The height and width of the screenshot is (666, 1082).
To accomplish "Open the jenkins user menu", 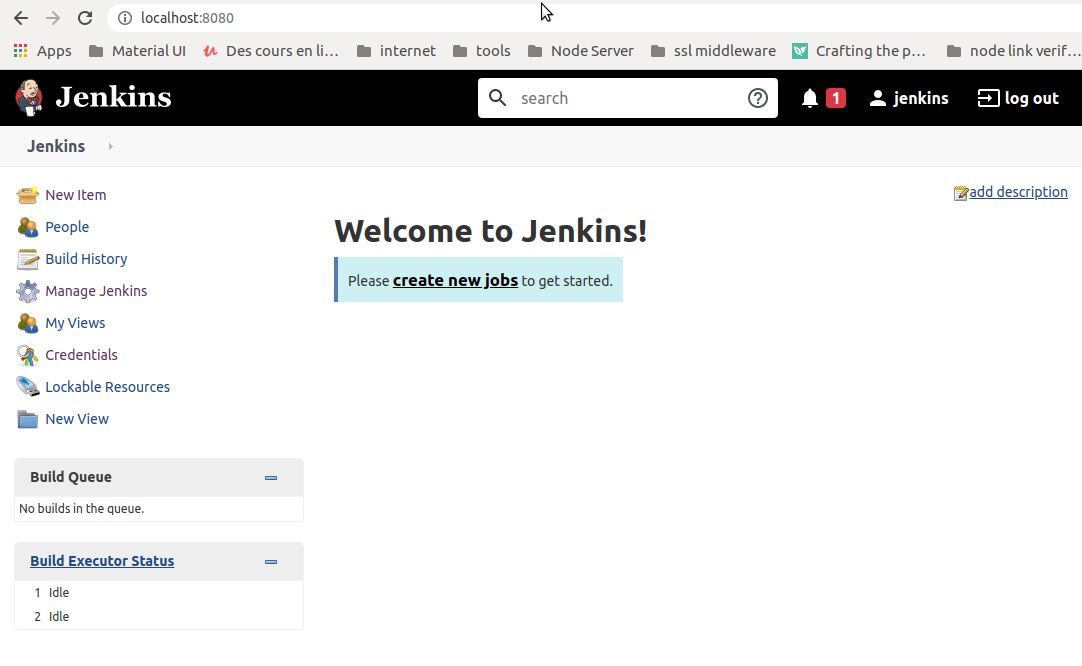I will pyautogui.click(x=909, y=97).
